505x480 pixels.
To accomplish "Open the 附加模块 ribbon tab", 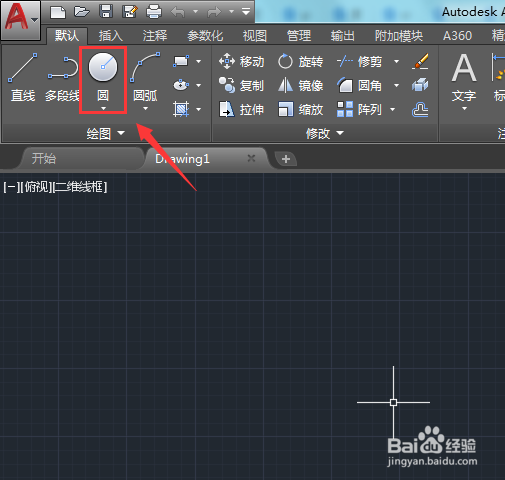I will [x=399, y=36].
